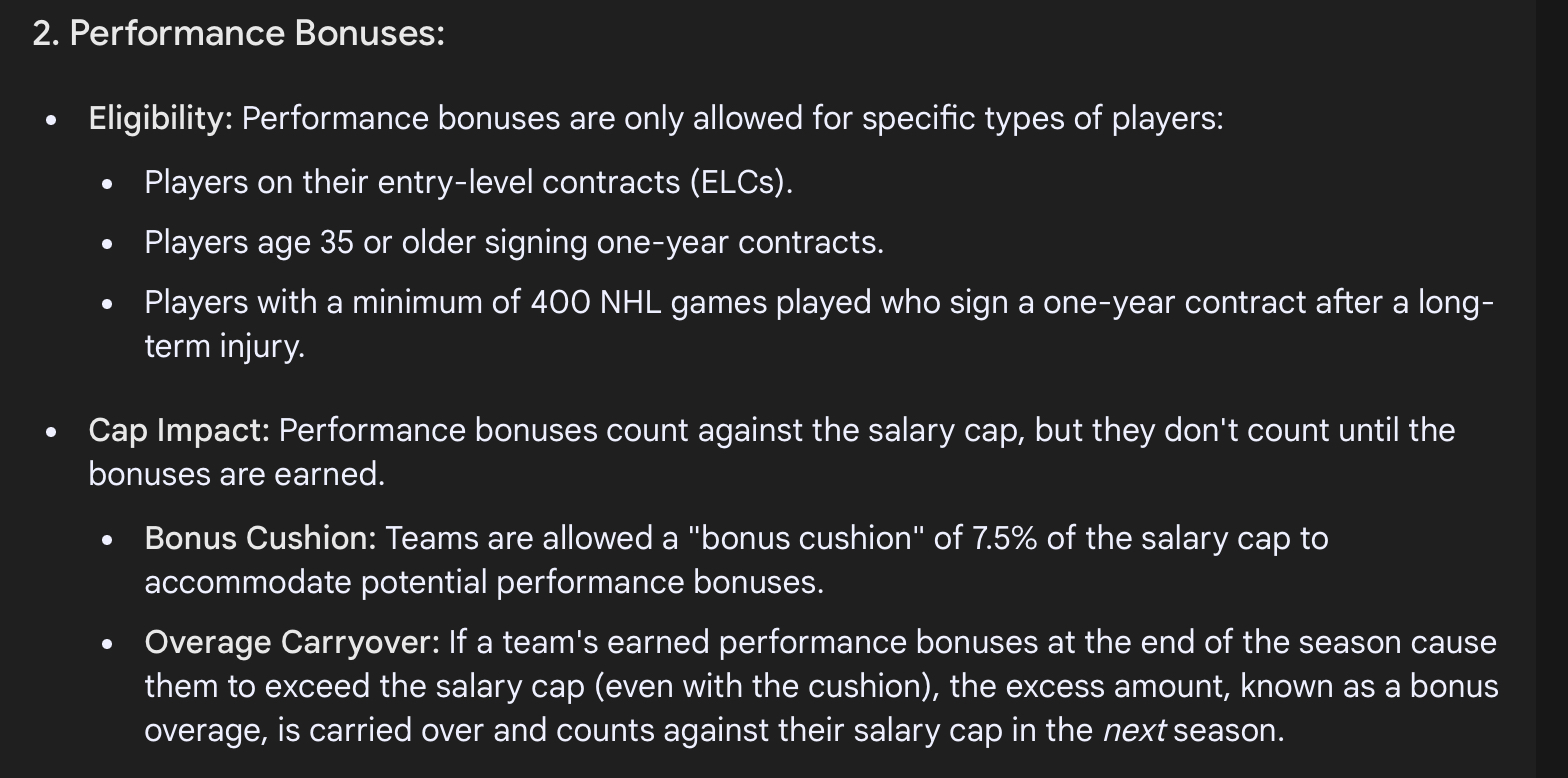Click the italic word 'next'
Viewport: 1568px width, 778px height.
[1134, 730]
